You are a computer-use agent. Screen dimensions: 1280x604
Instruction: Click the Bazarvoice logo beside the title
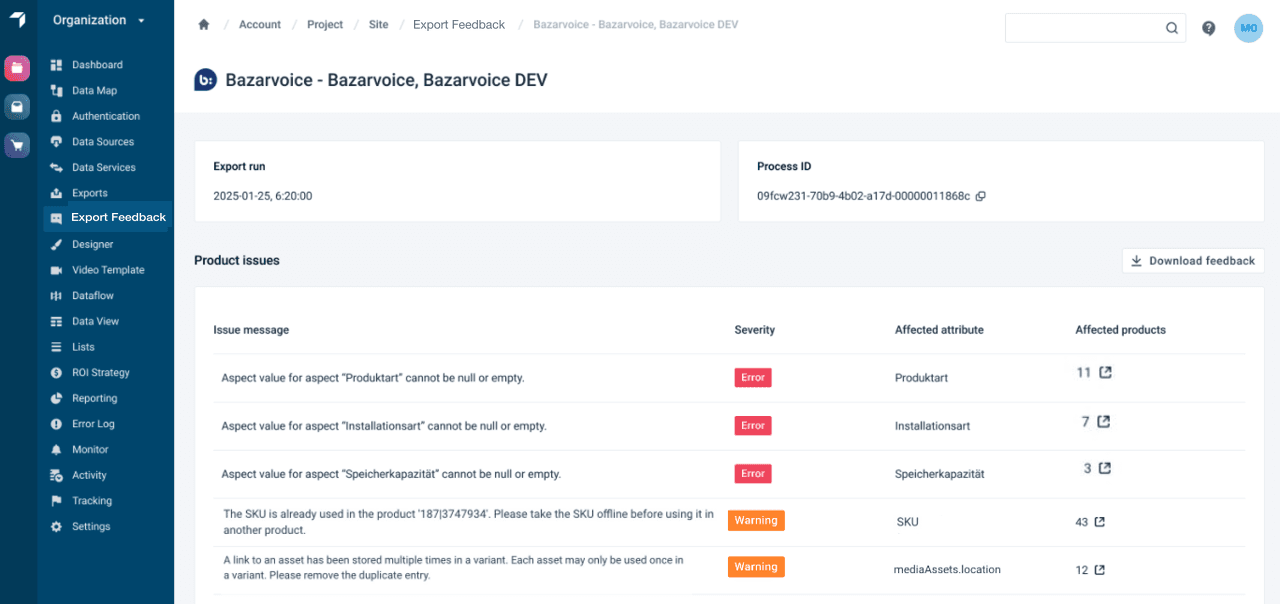coord(205,80)
